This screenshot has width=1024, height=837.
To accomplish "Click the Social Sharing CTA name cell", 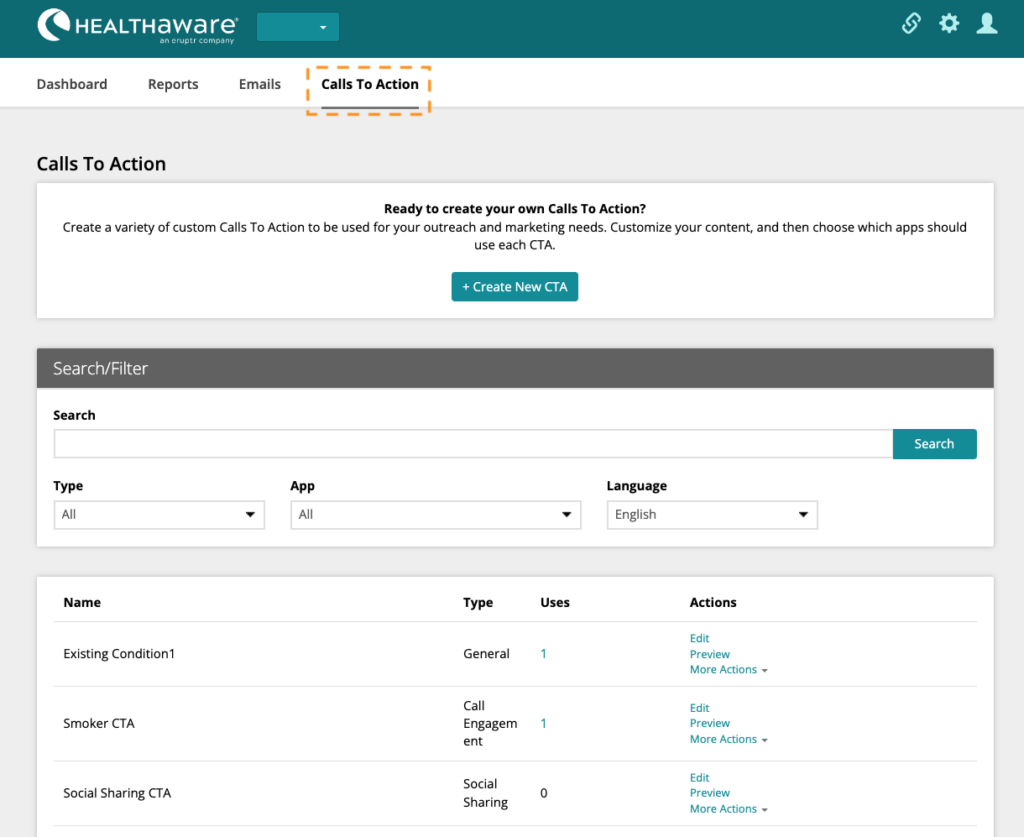I will [117, 793].
